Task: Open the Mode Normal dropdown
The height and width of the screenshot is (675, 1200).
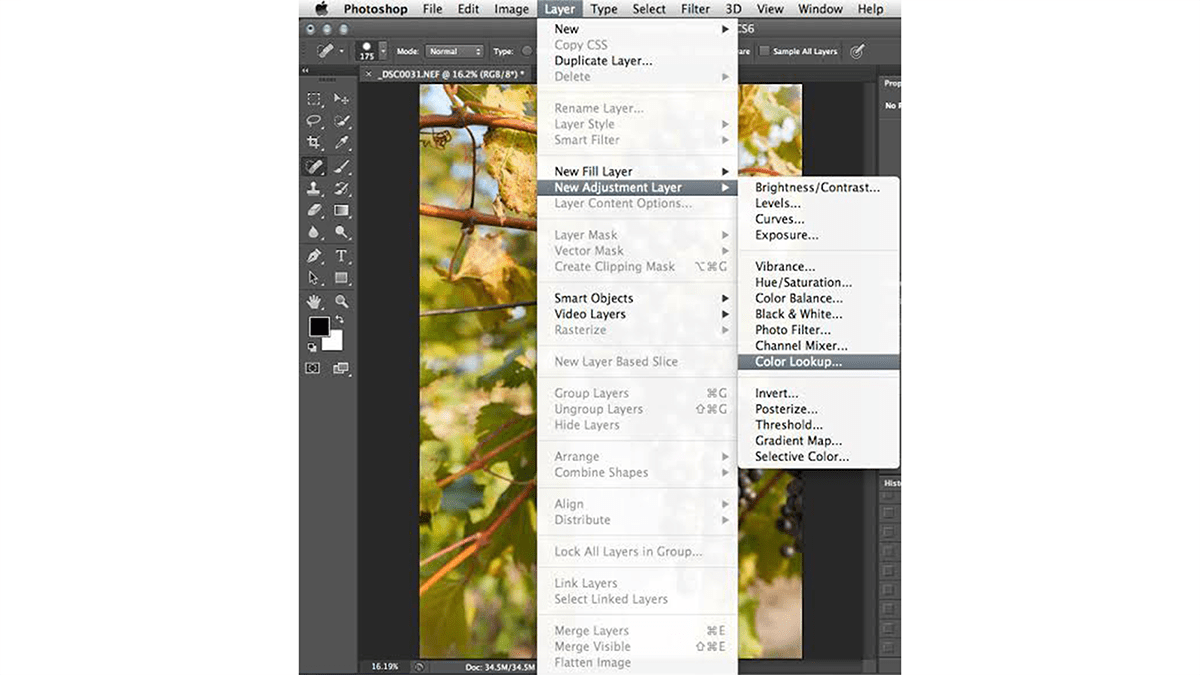Action: 454,51
